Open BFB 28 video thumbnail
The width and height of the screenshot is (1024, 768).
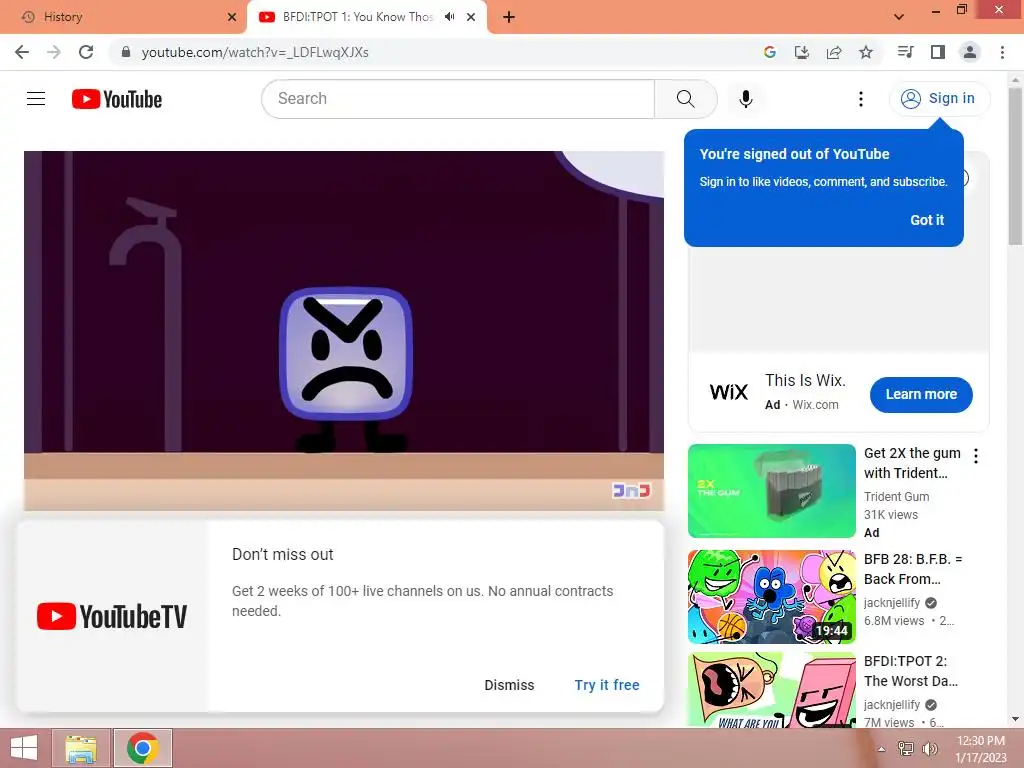(771, 597)
